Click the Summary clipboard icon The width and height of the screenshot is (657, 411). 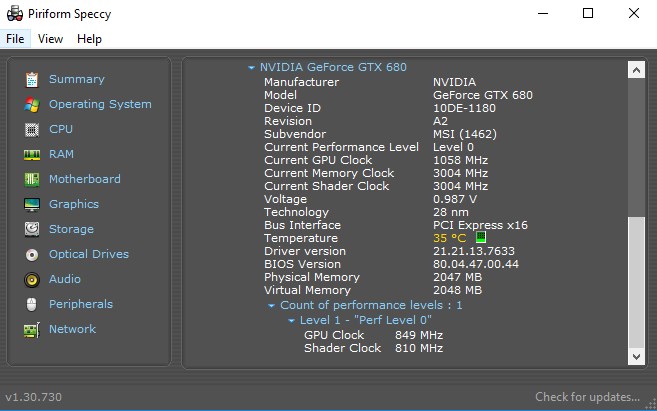coord(32,79)
